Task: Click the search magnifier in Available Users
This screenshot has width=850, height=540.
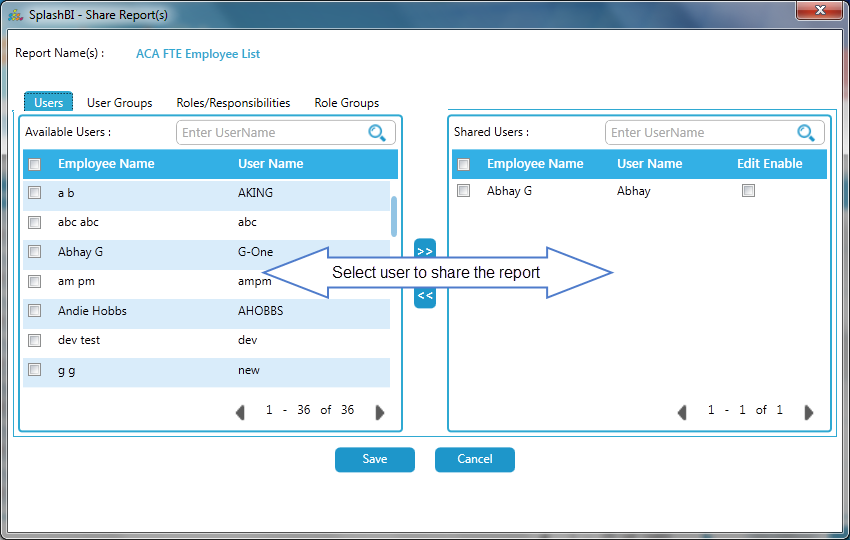Action: (x=377, y=133)
